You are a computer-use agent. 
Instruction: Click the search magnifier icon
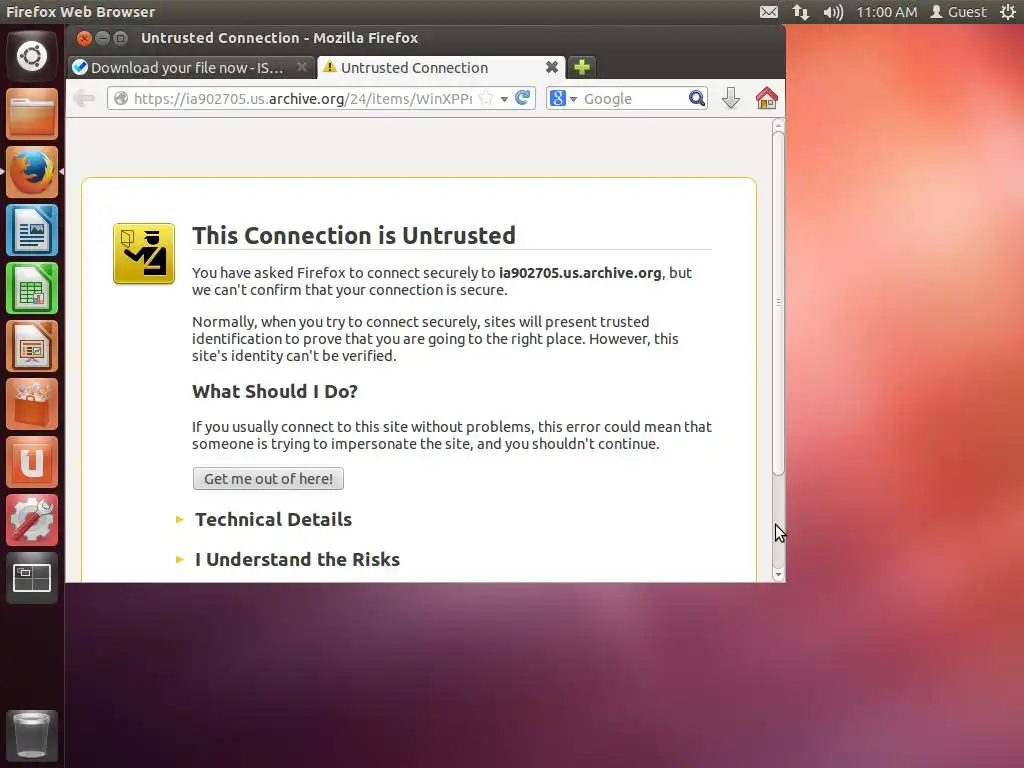697,99
